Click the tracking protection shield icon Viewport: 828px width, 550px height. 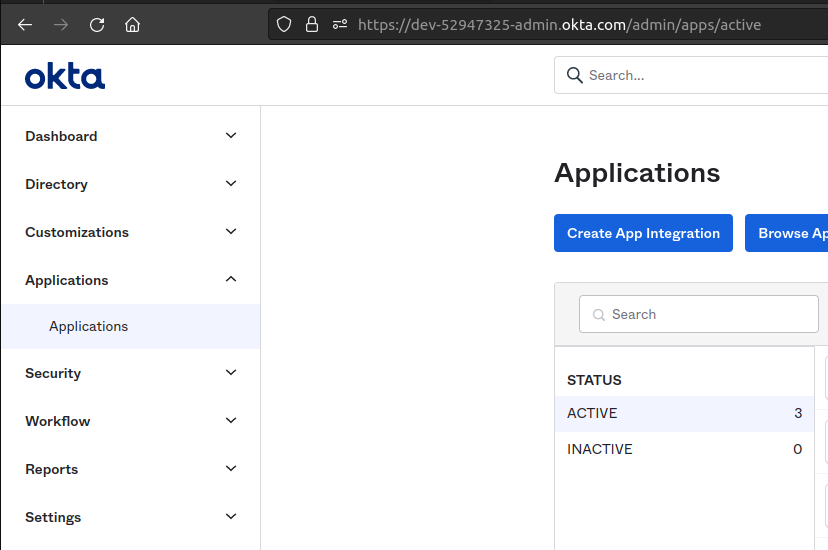point(284,24)
